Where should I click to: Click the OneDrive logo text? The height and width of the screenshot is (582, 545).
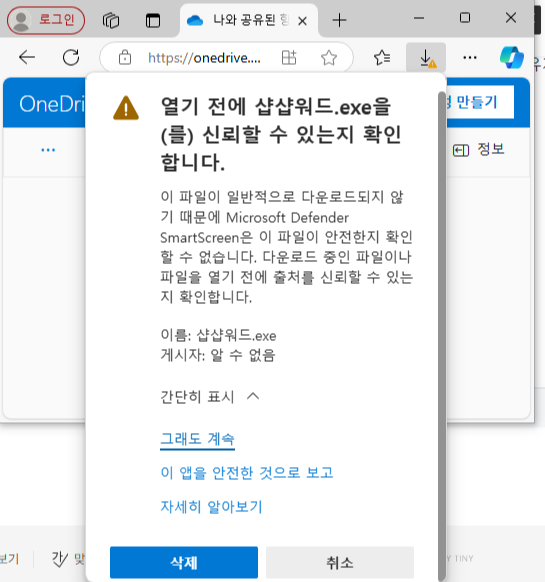[52, 104]
